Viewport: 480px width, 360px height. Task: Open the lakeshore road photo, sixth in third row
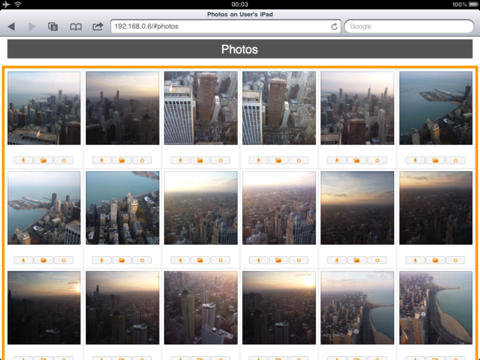[436, 308]
